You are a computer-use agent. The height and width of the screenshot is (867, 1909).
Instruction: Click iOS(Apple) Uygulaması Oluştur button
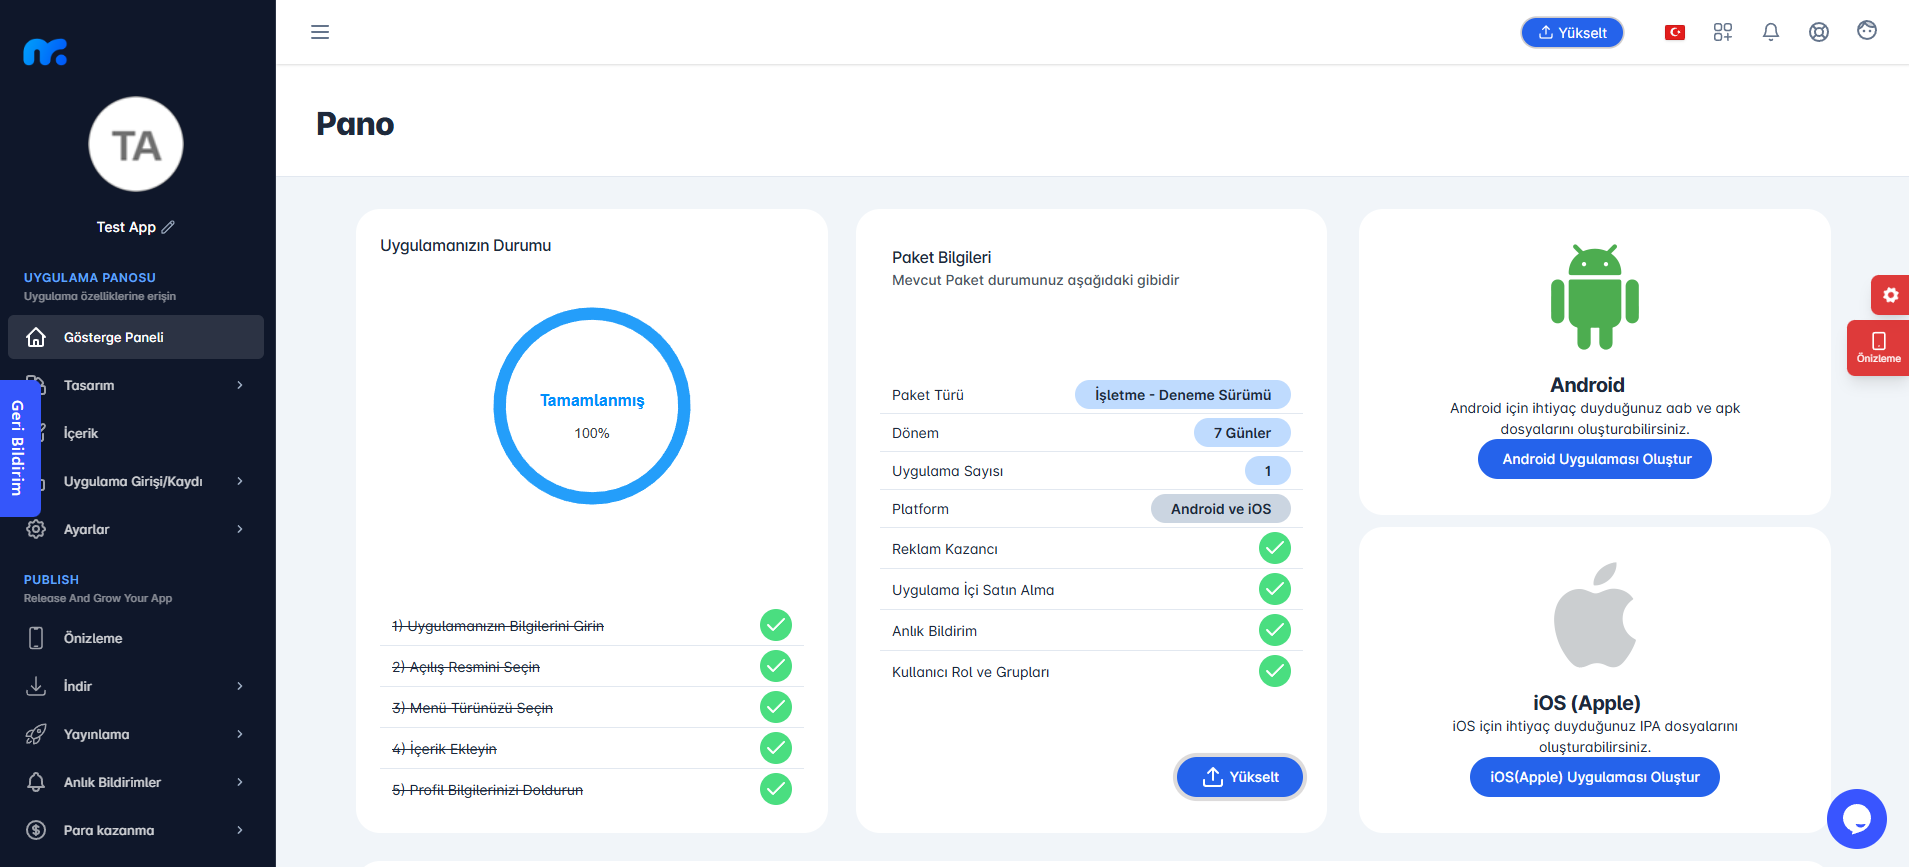coord(1595,777)
